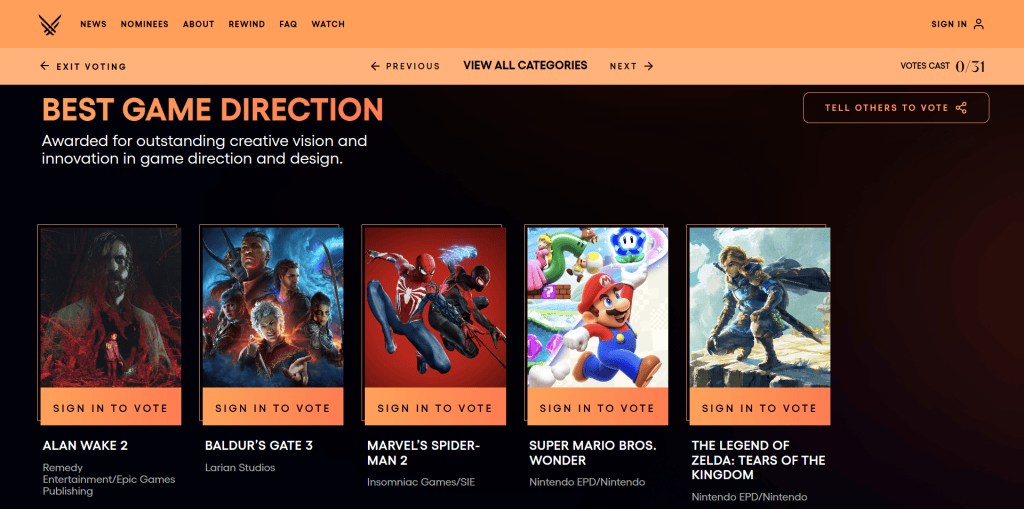Open the FAQ page
The width and height of the screenshot is (1024, 509).
pos(288,24)
